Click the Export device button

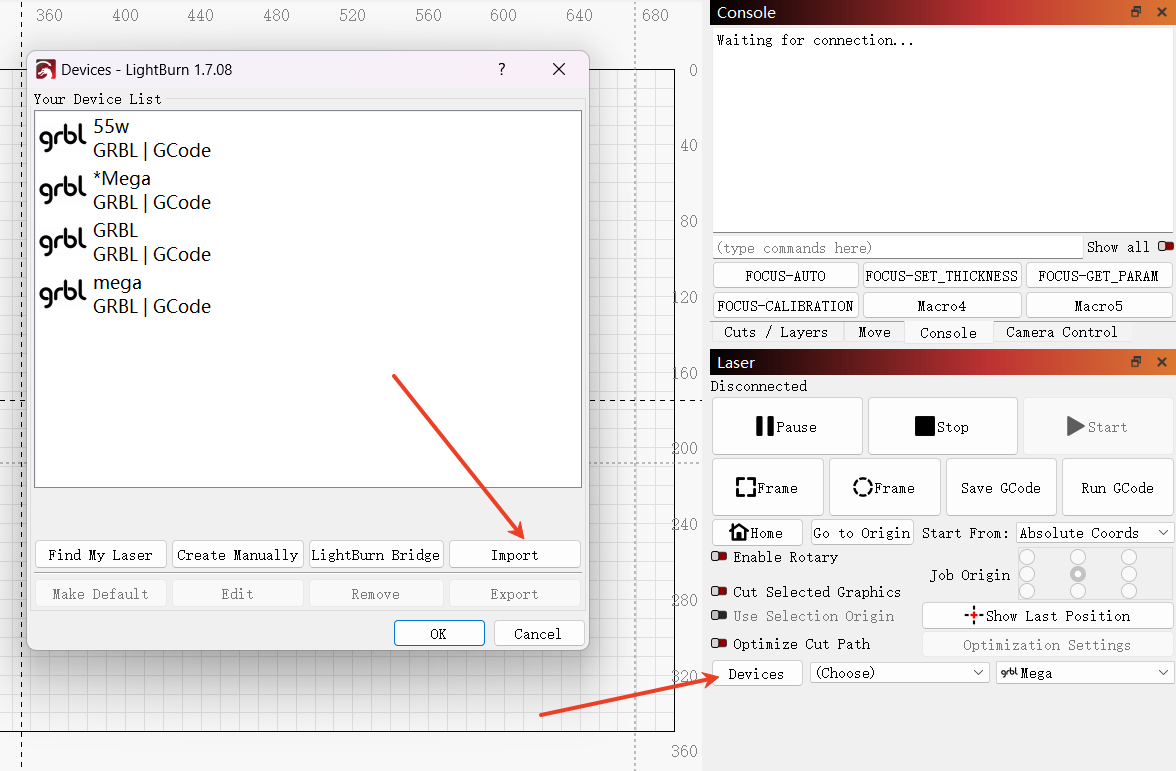tap(514, 594)
